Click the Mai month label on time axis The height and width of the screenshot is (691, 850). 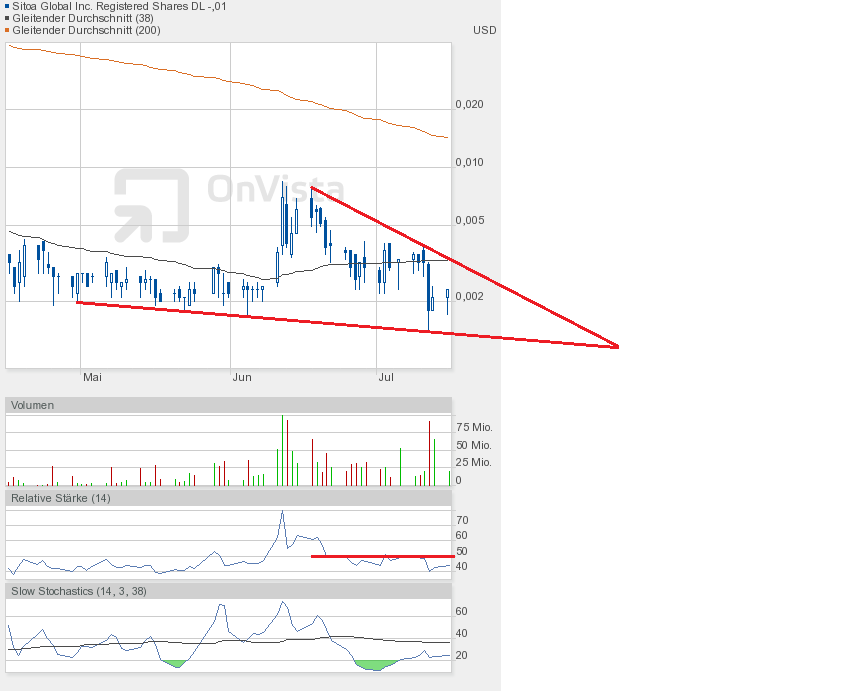pyautogui.click(x=92, y=377)
